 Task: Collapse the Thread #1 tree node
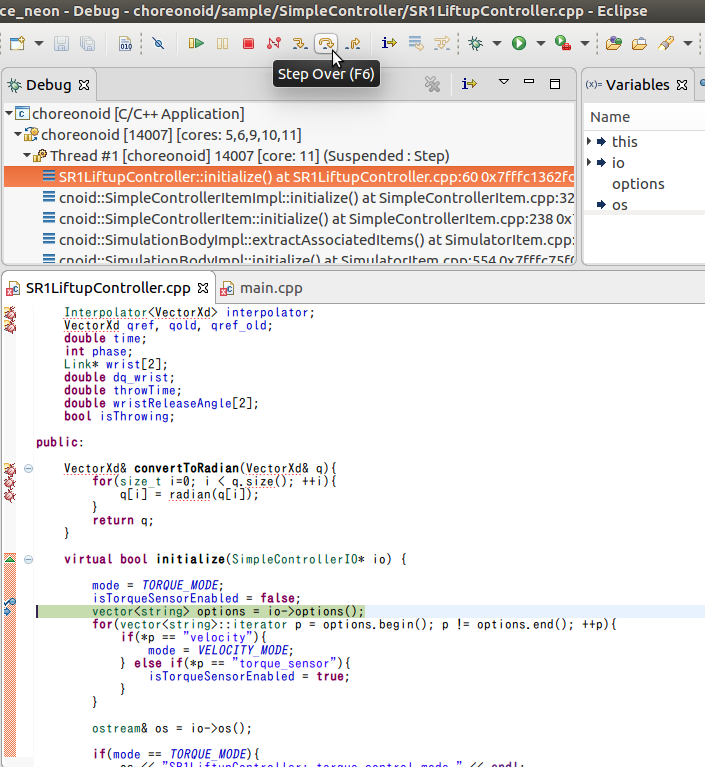28,156
